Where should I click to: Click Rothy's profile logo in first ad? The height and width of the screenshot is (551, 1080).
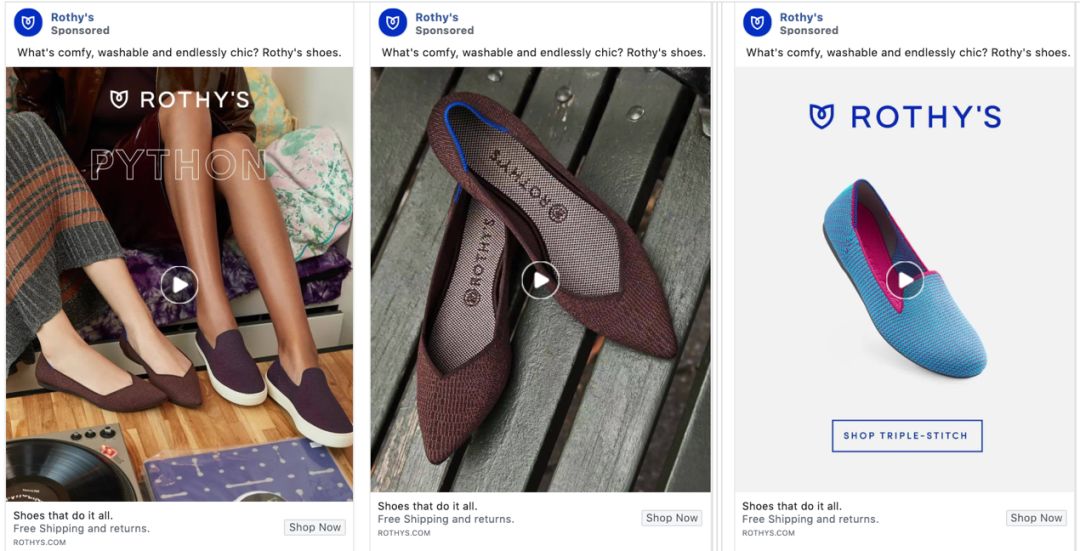click(28, 23)
